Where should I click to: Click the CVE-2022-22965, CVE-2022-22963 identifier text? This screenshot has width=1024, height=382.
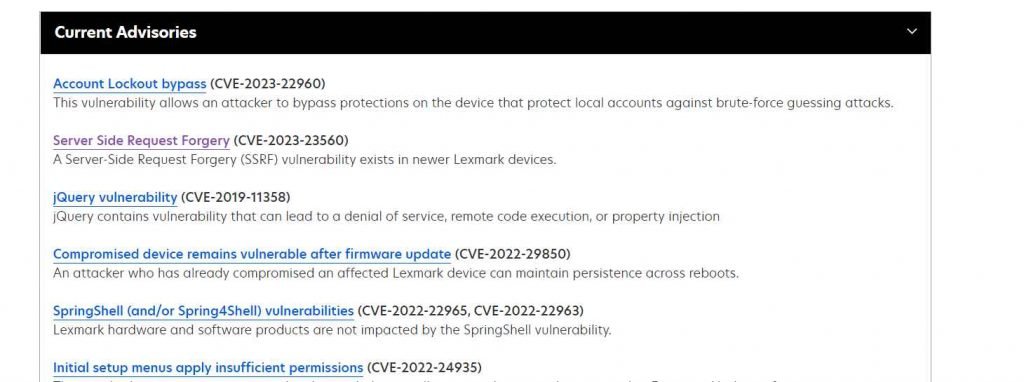coord(470,310)
